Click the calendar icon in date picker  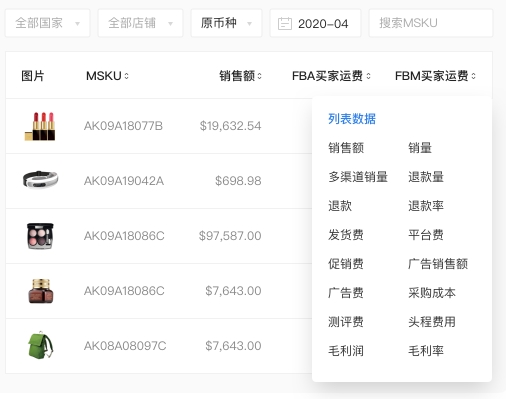pyautogui.click(x=285, y=24)
